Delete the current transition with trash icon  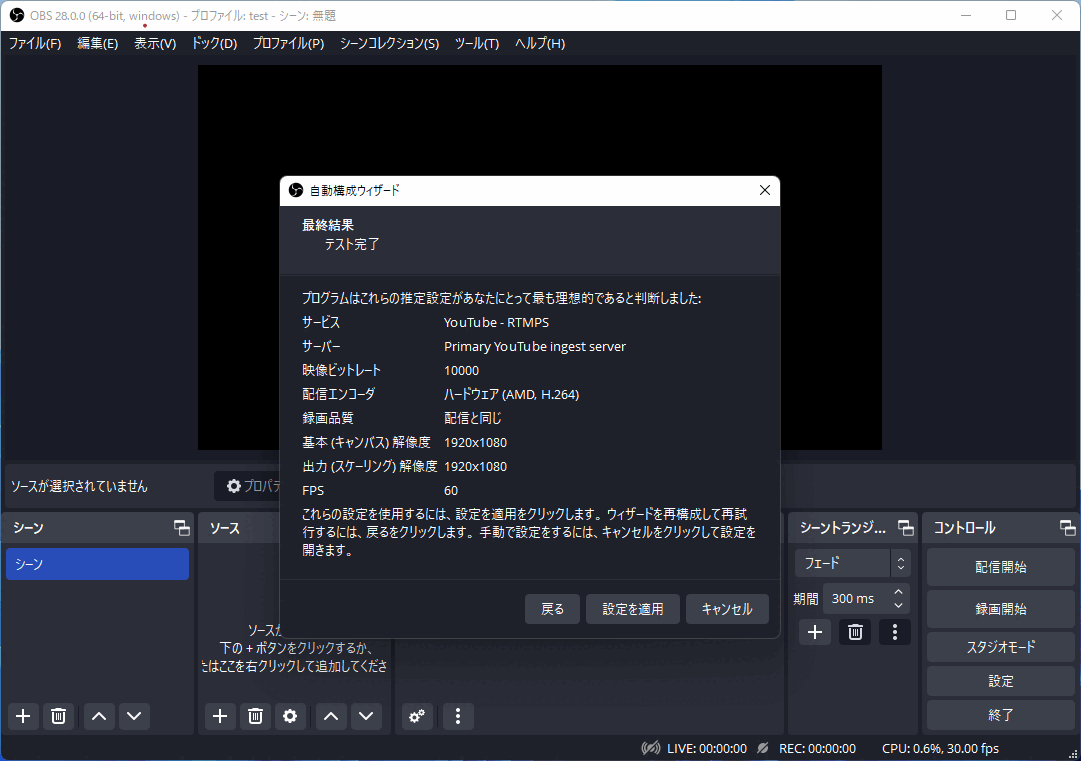(854, 631)
